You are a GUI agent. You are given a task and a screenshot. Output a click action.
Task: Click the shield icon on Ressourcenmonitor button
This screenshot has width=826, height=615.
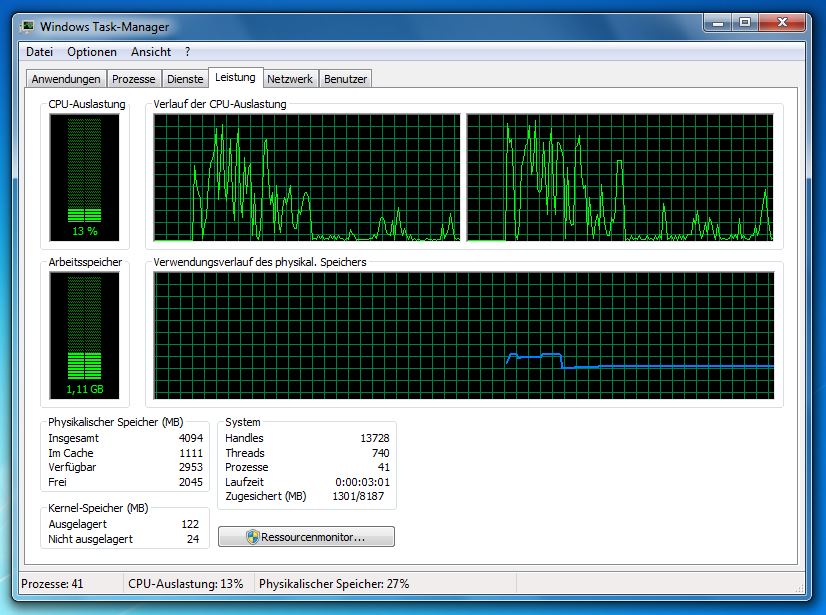(253, 537)
